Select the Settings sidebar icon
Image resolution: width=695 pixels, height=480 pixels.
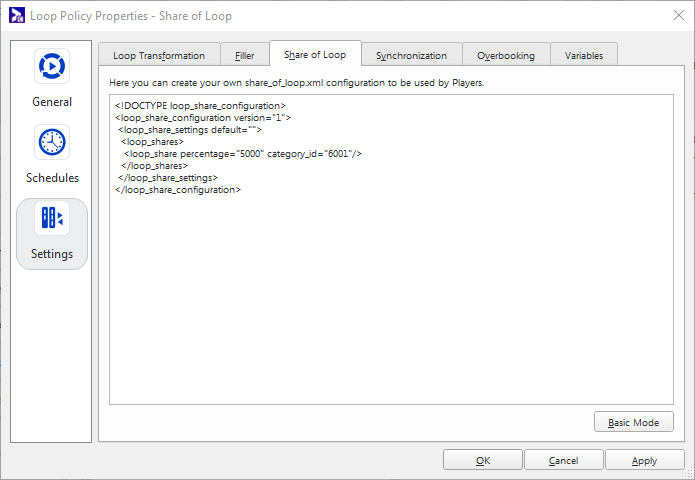click(x=52, y=219)
